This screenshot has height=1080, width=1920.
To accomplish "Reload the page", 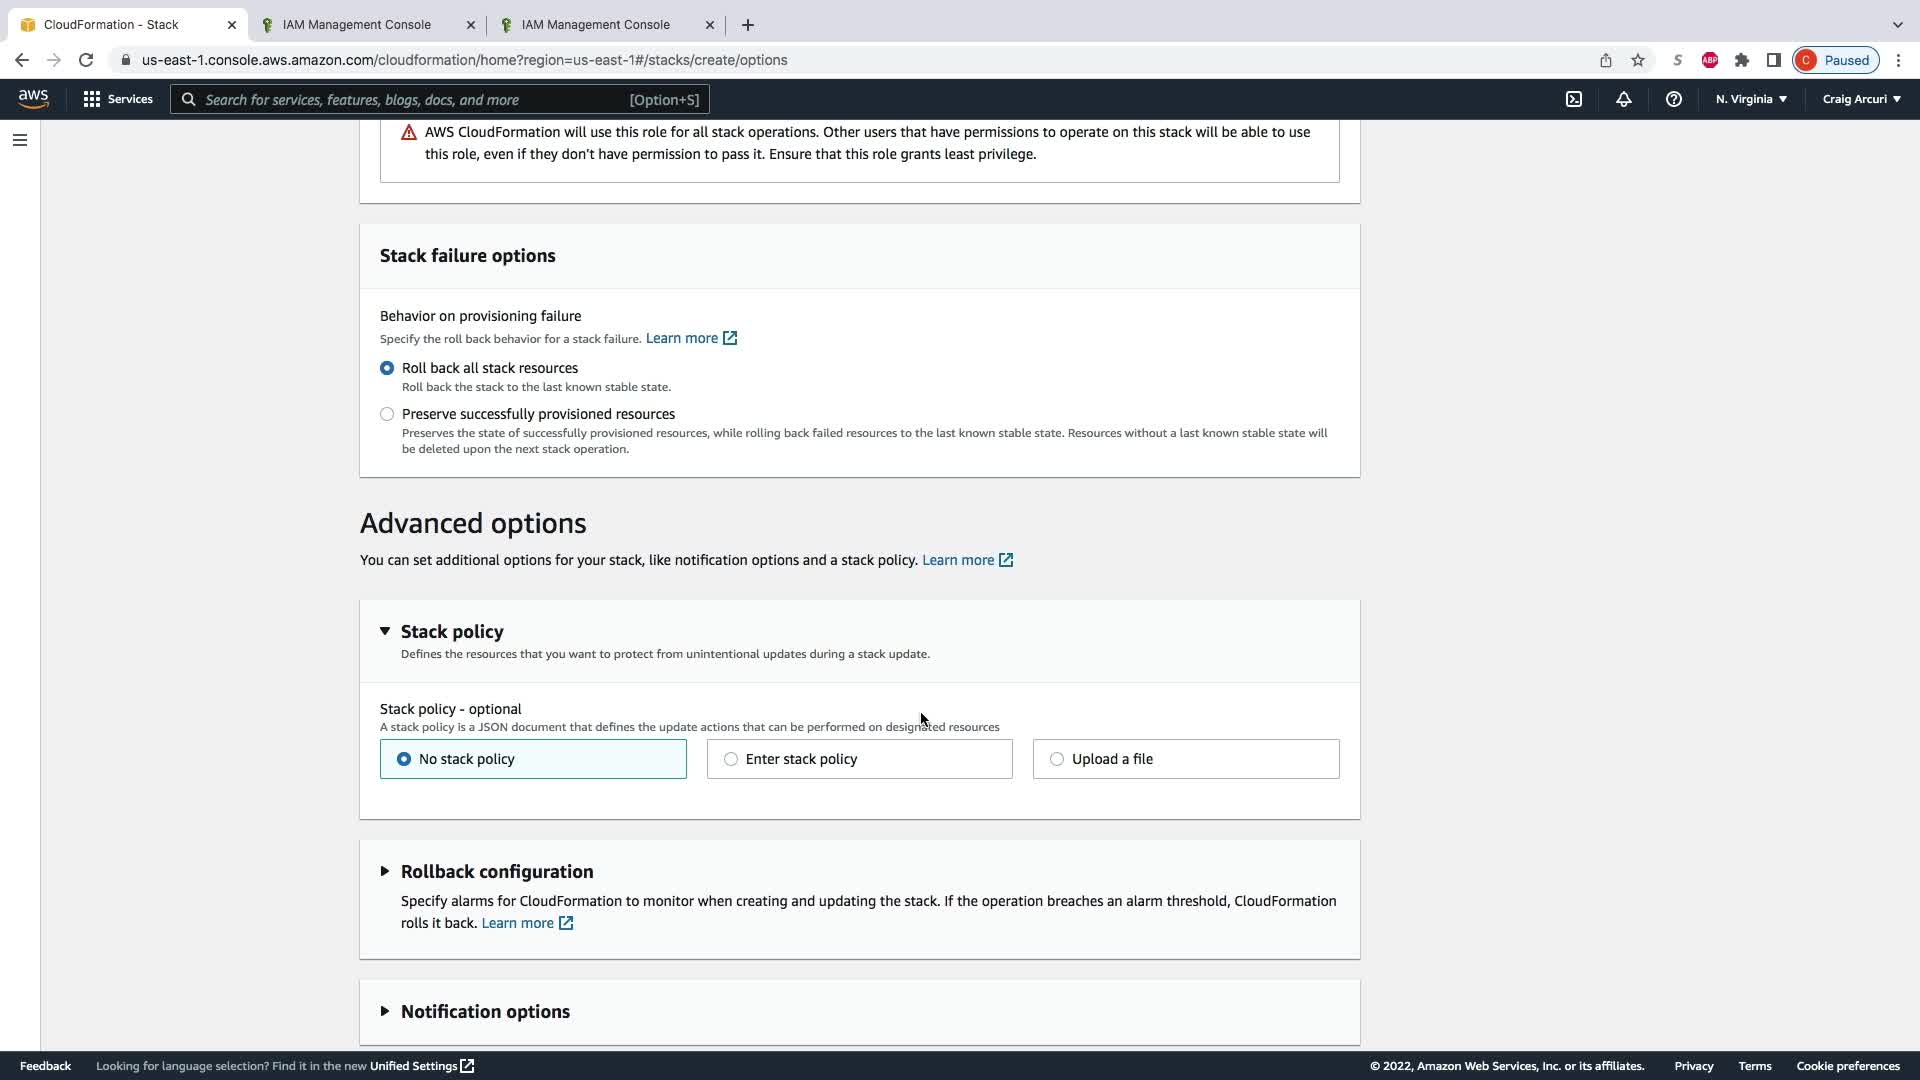I will [86, 60].
